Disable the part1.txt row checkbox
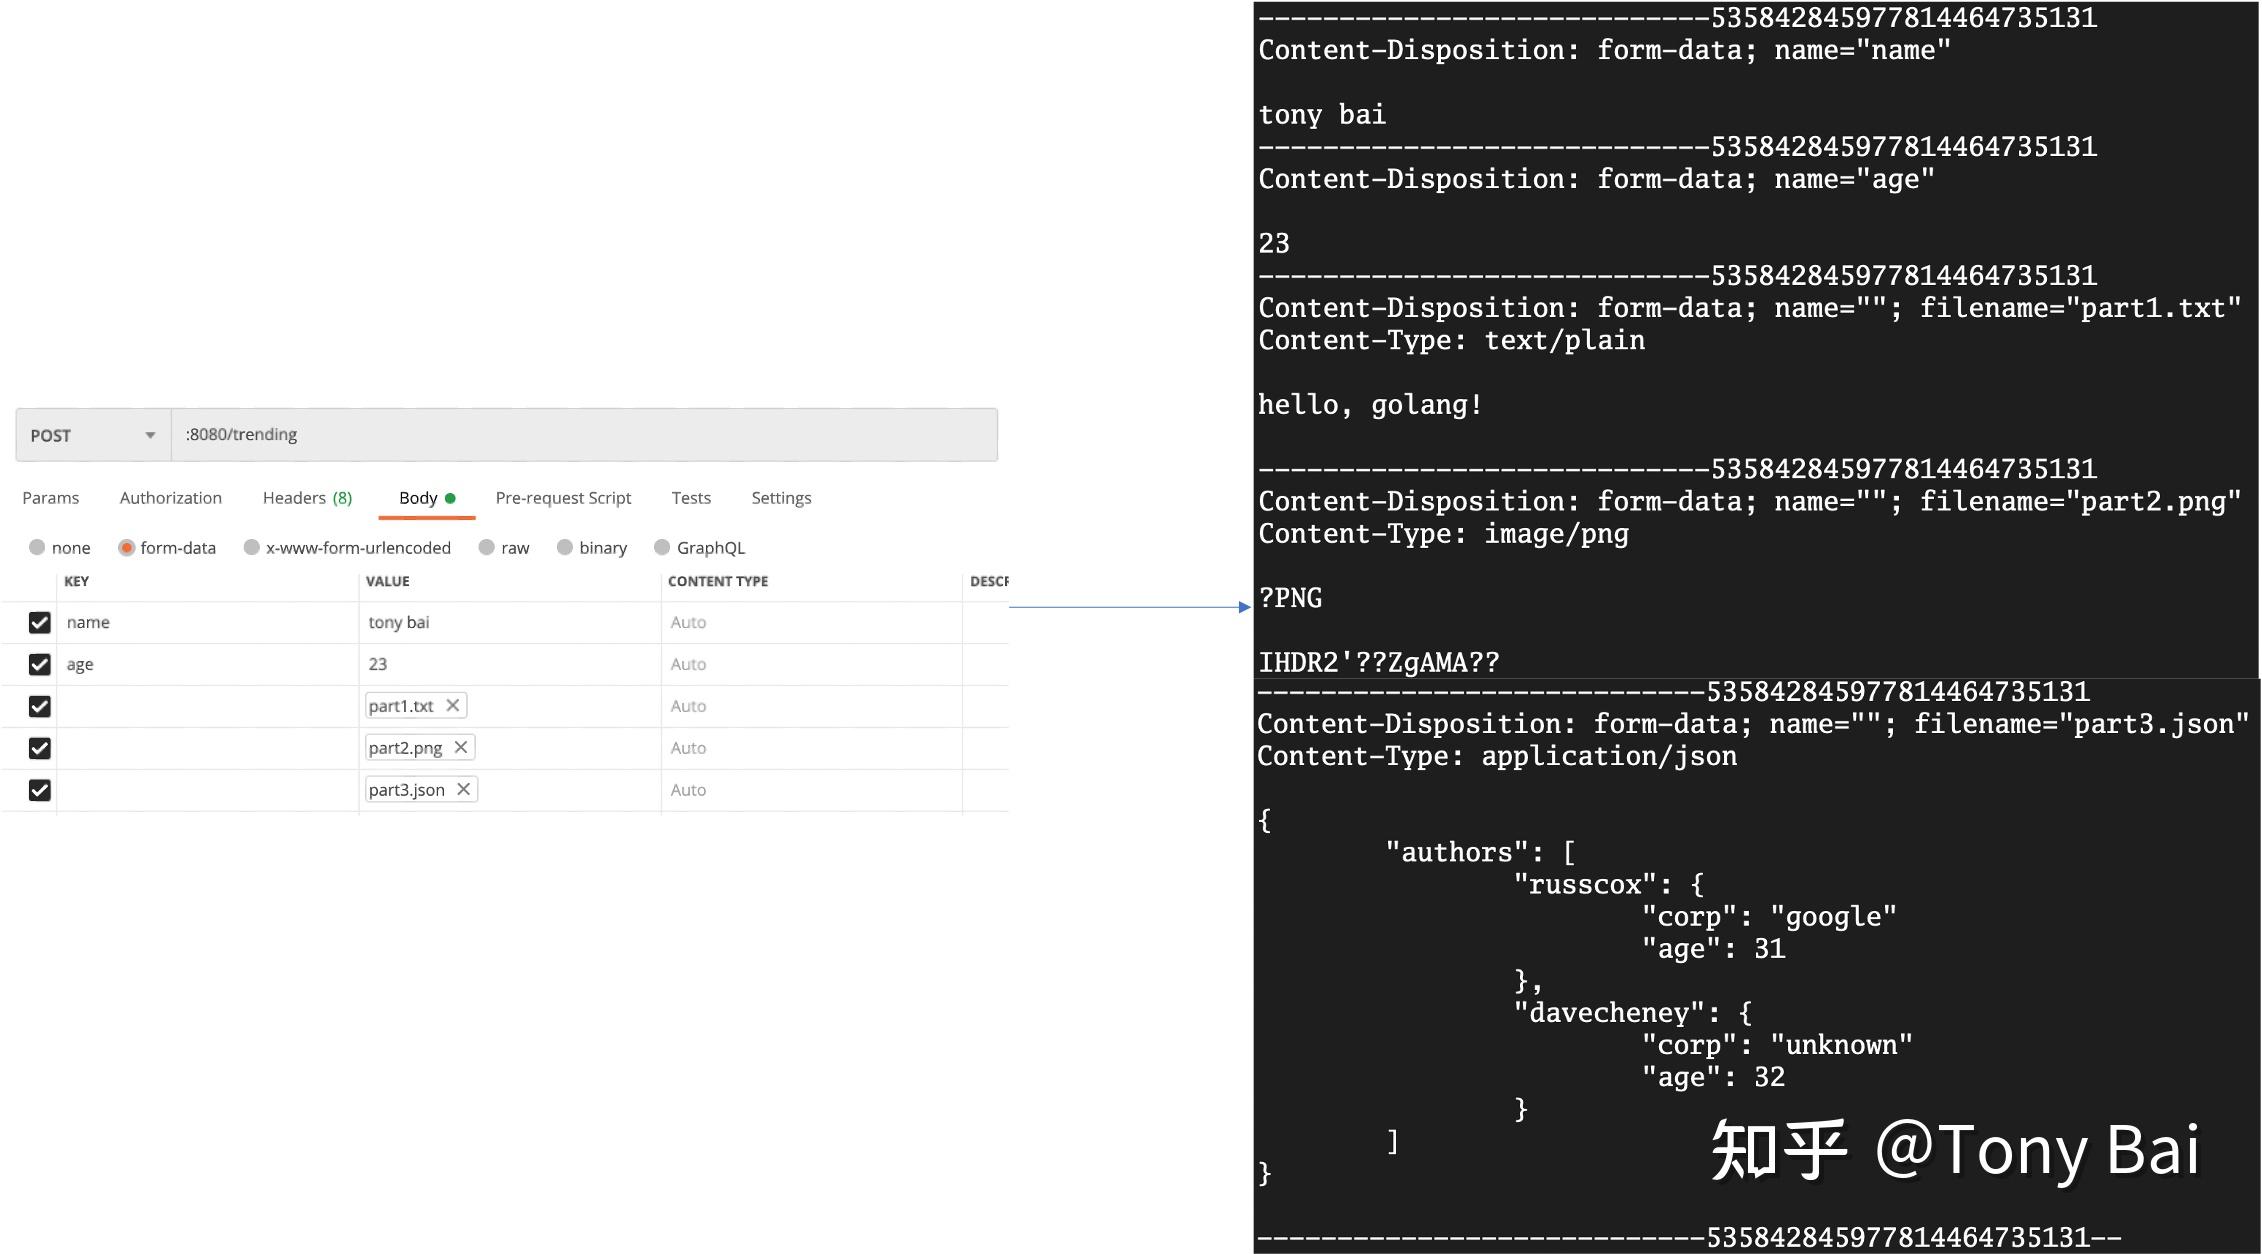Image resolution: width=2262 pixels, height=1254 pixels. point(39,706)
